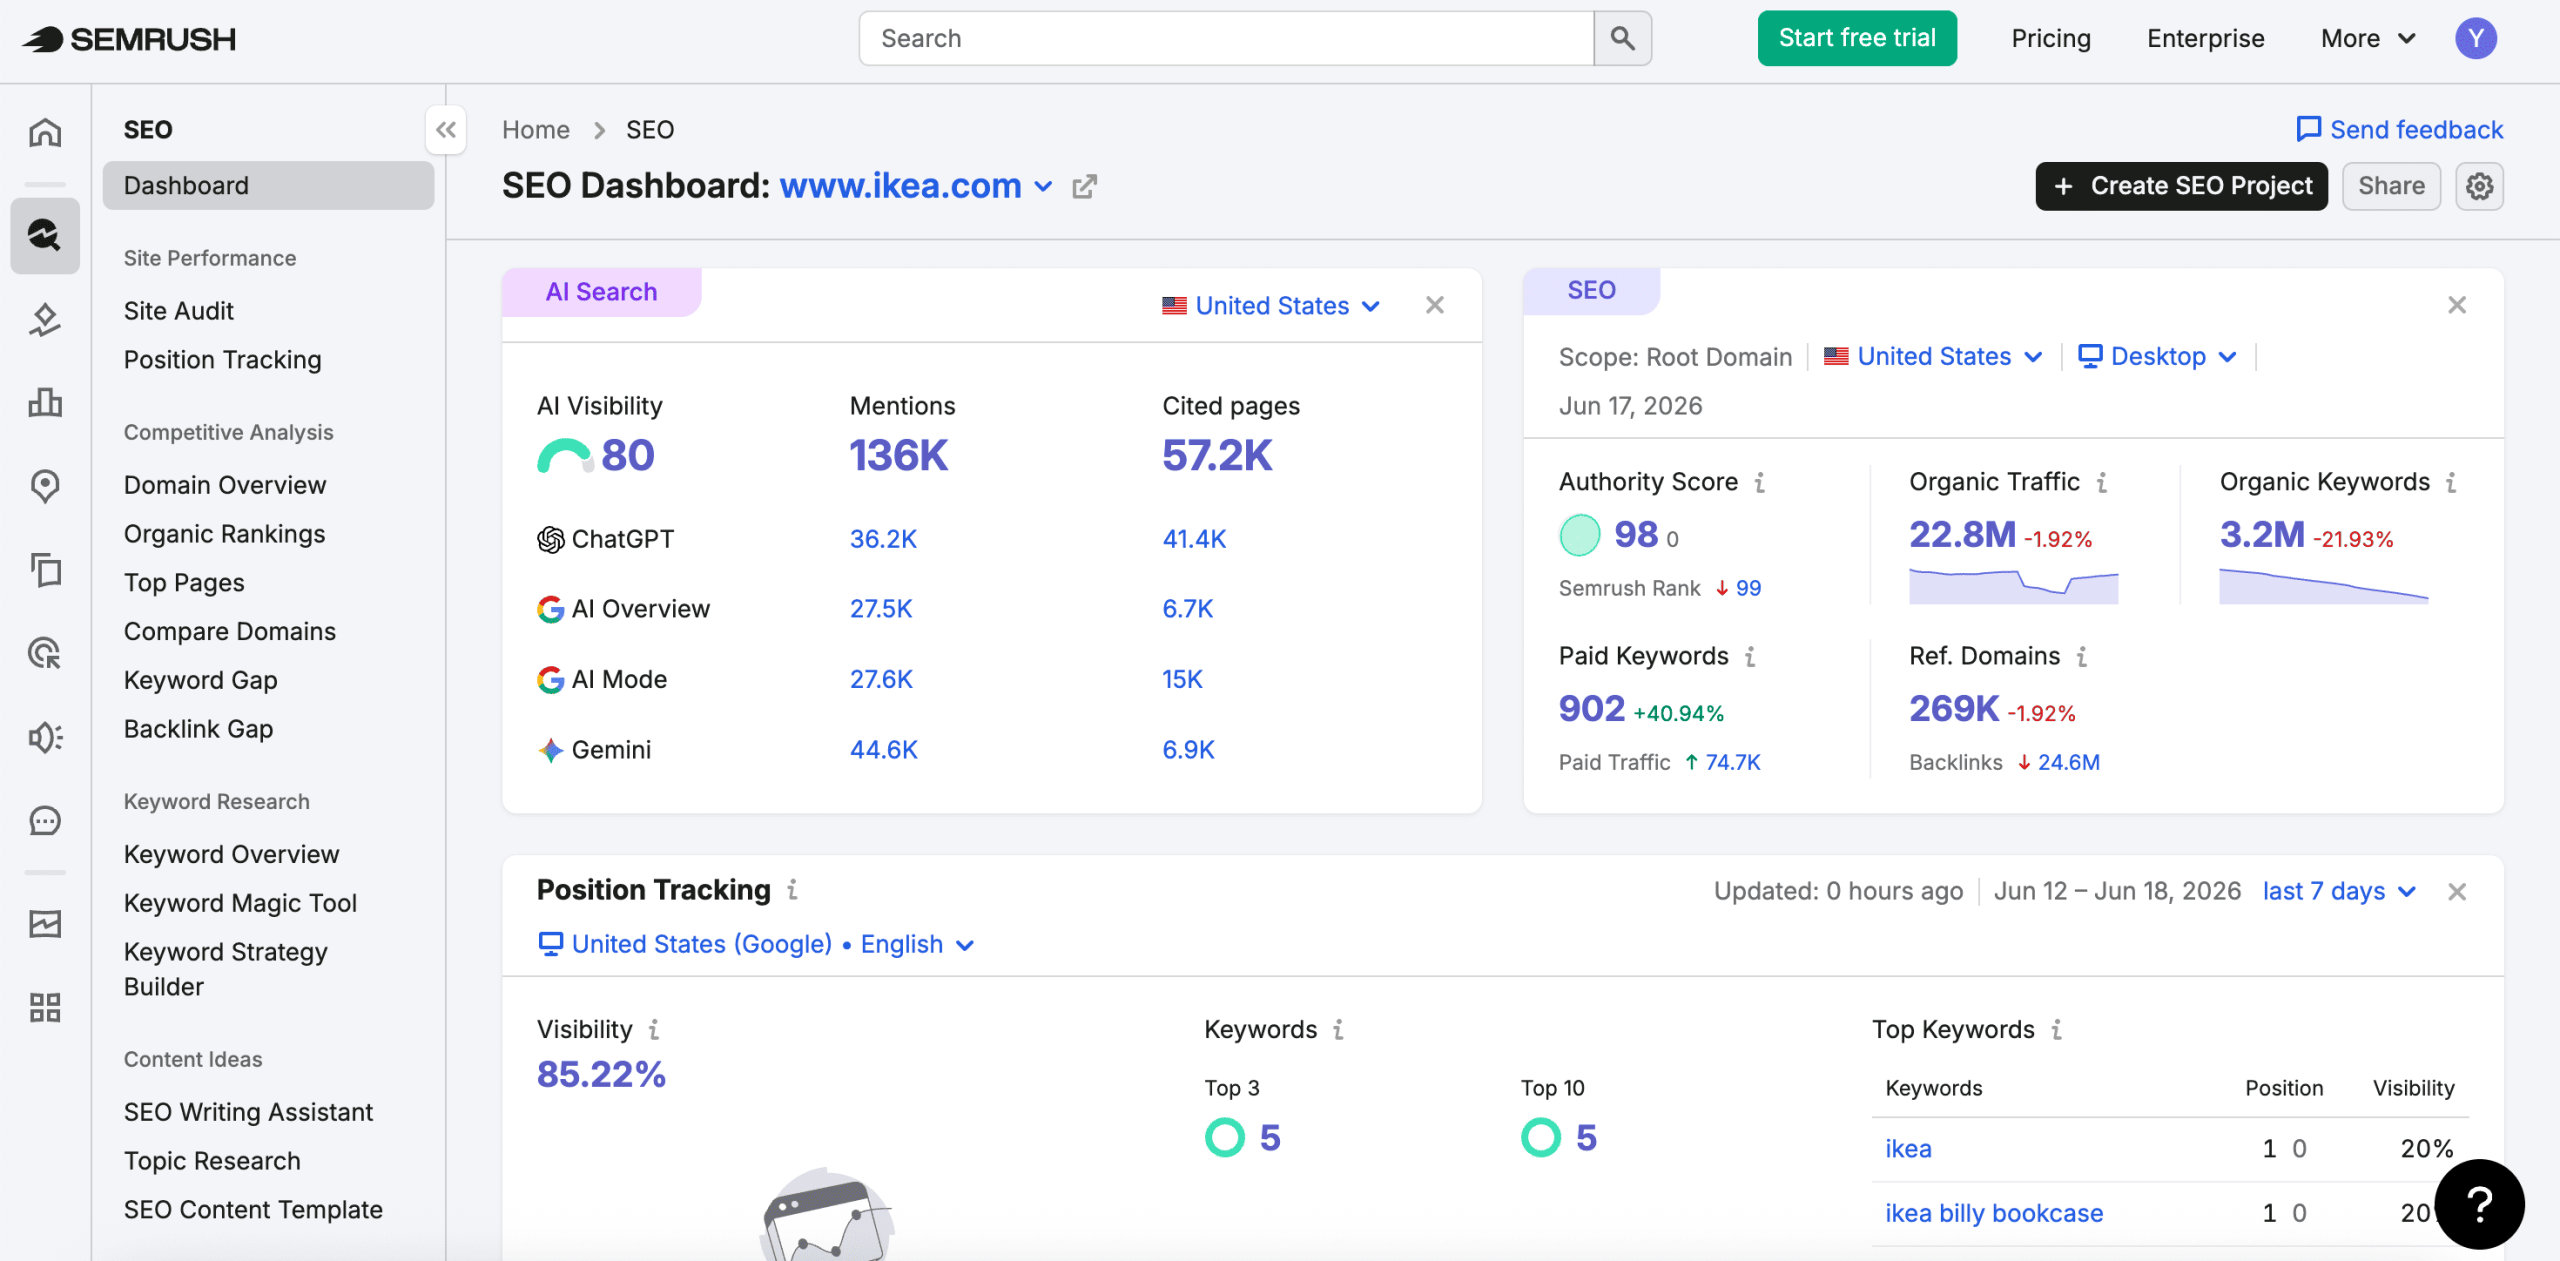Open dashboard settings gear icon
Viewport: 2560px width, 1261px height.
coord(2479,186)
